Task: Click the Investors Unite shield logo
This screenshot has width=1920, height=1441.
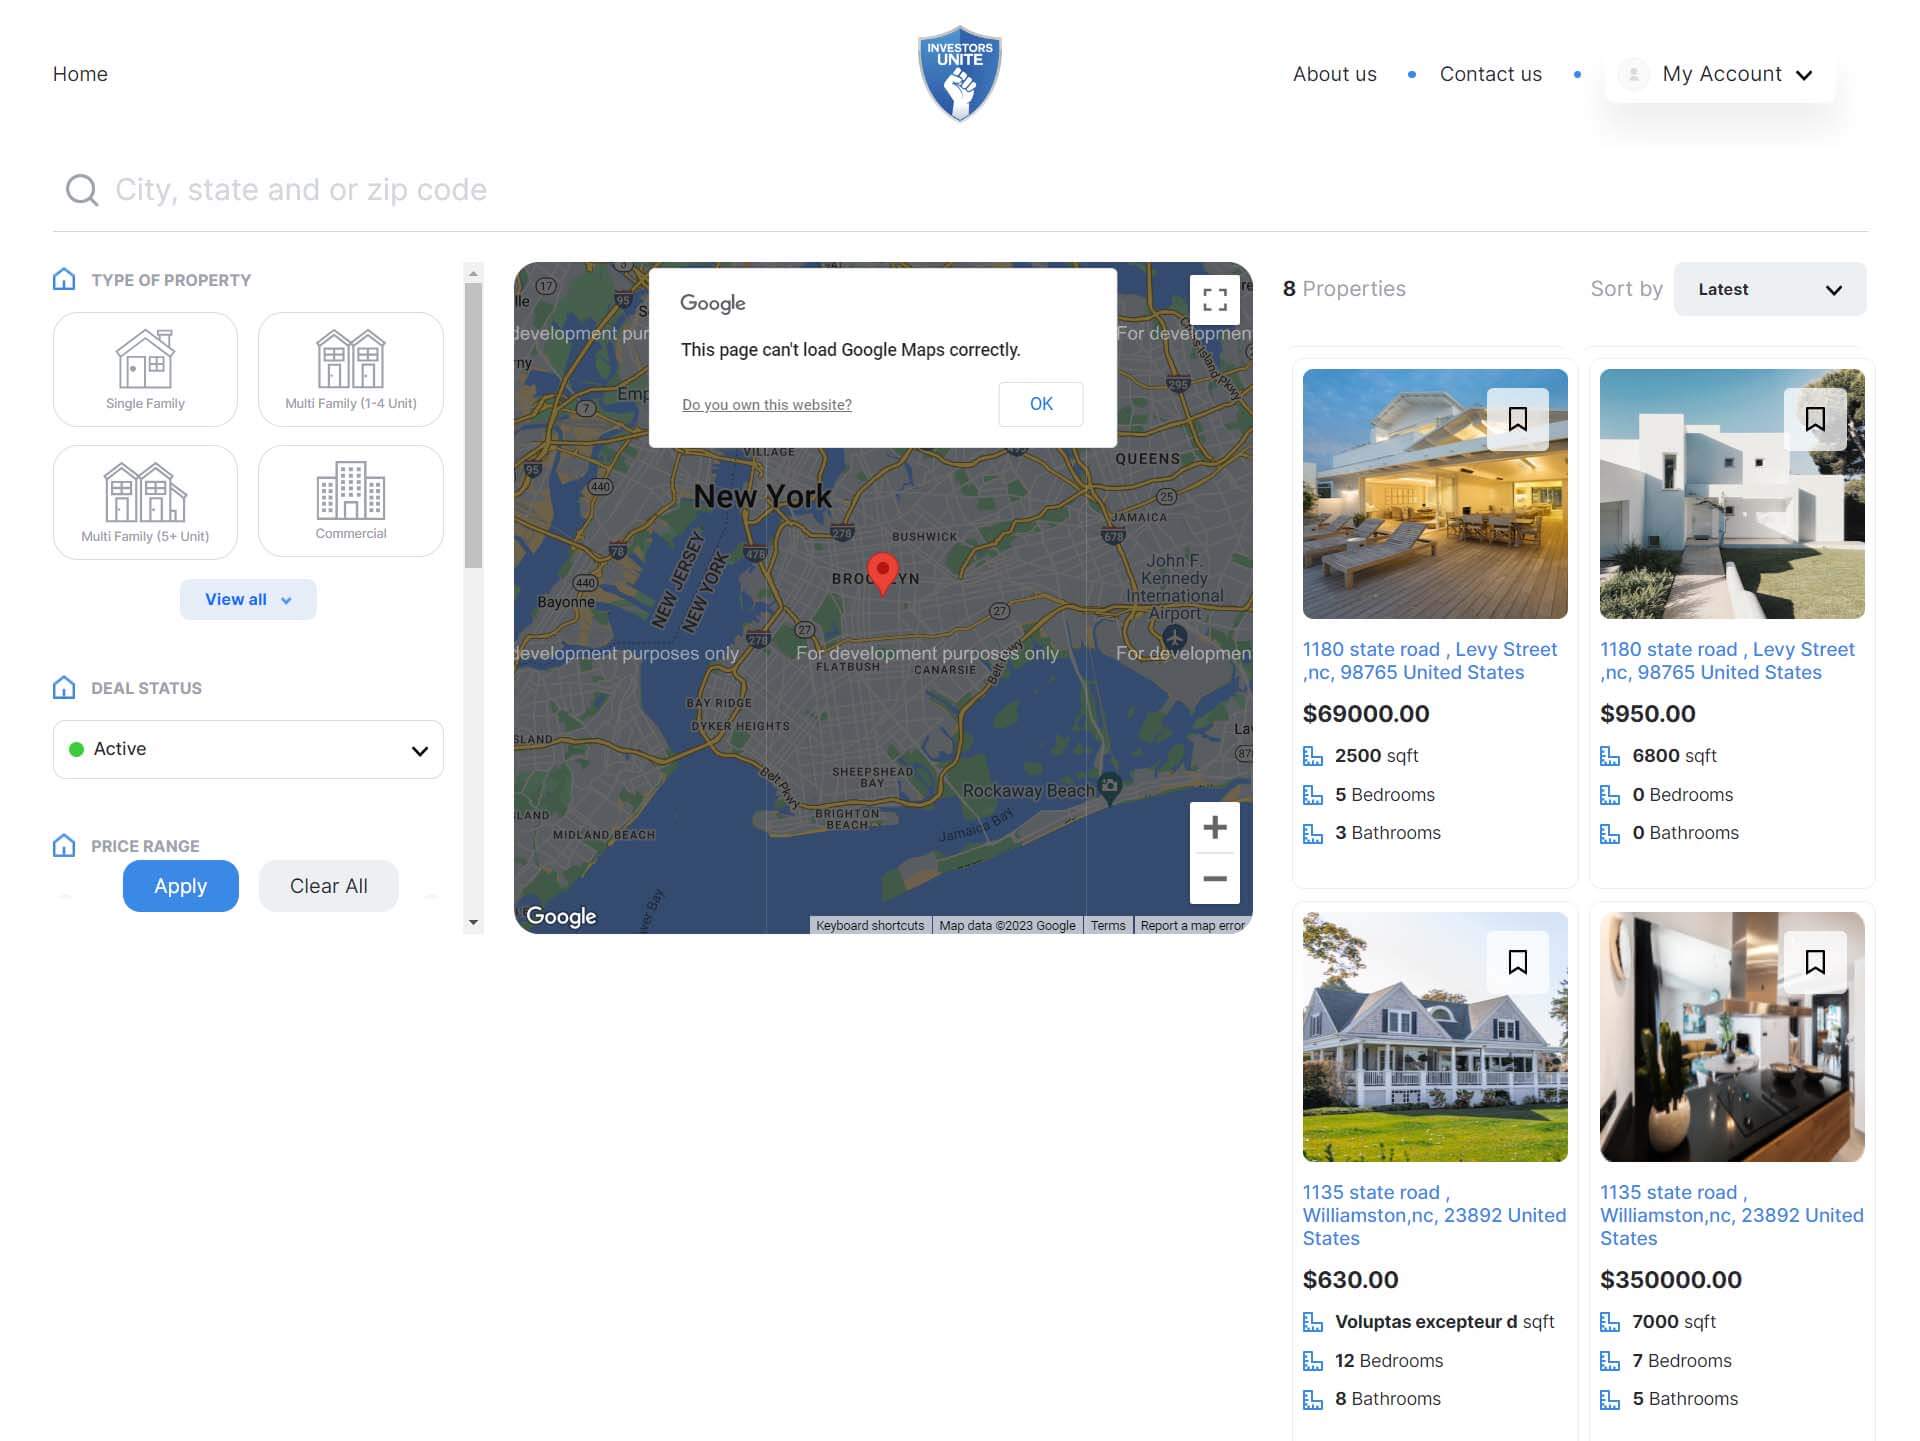Action: (x=959, y=74)
